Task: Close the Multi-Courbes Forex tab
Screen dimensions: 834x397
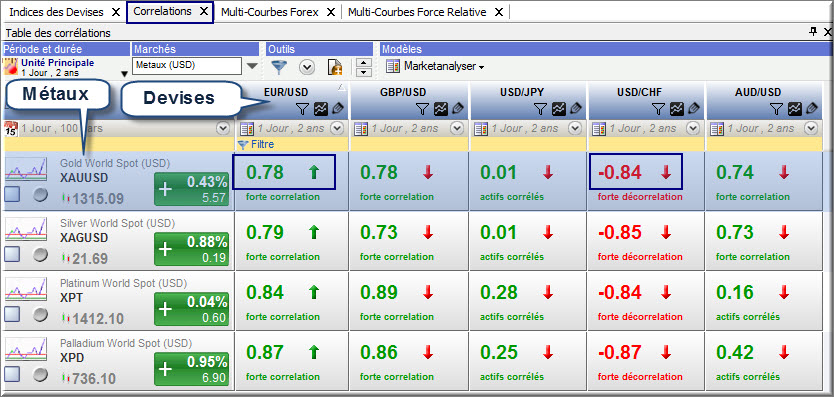Action: 331,12
